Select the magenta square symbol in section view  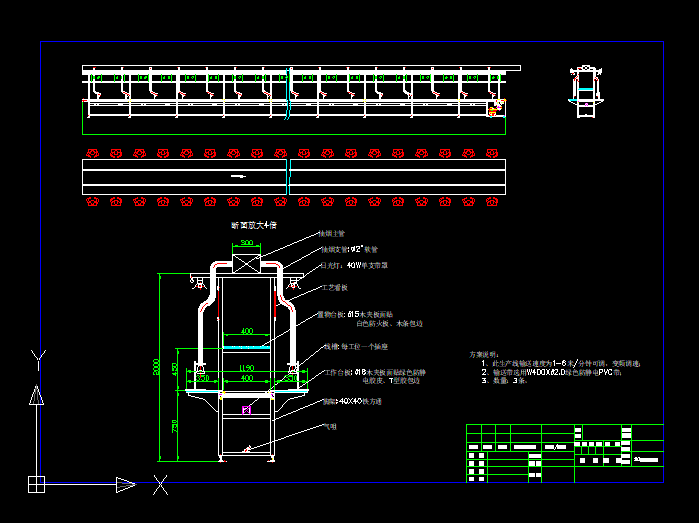click(247, 410)
